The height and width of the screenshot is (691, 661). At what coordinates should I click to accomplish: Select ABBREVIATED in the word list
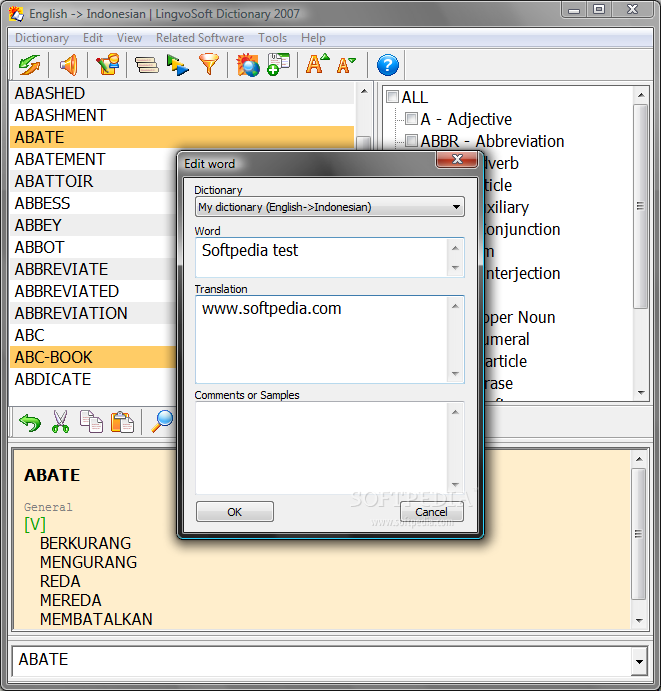[x=93, y=291]
